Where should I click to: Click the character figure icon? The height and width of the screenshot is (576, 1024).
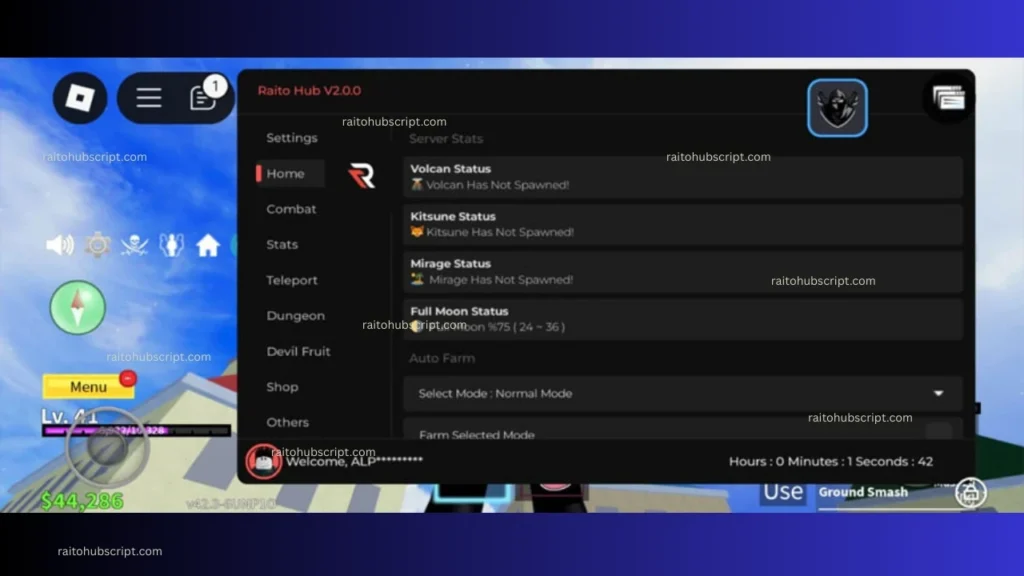[171, 246]
